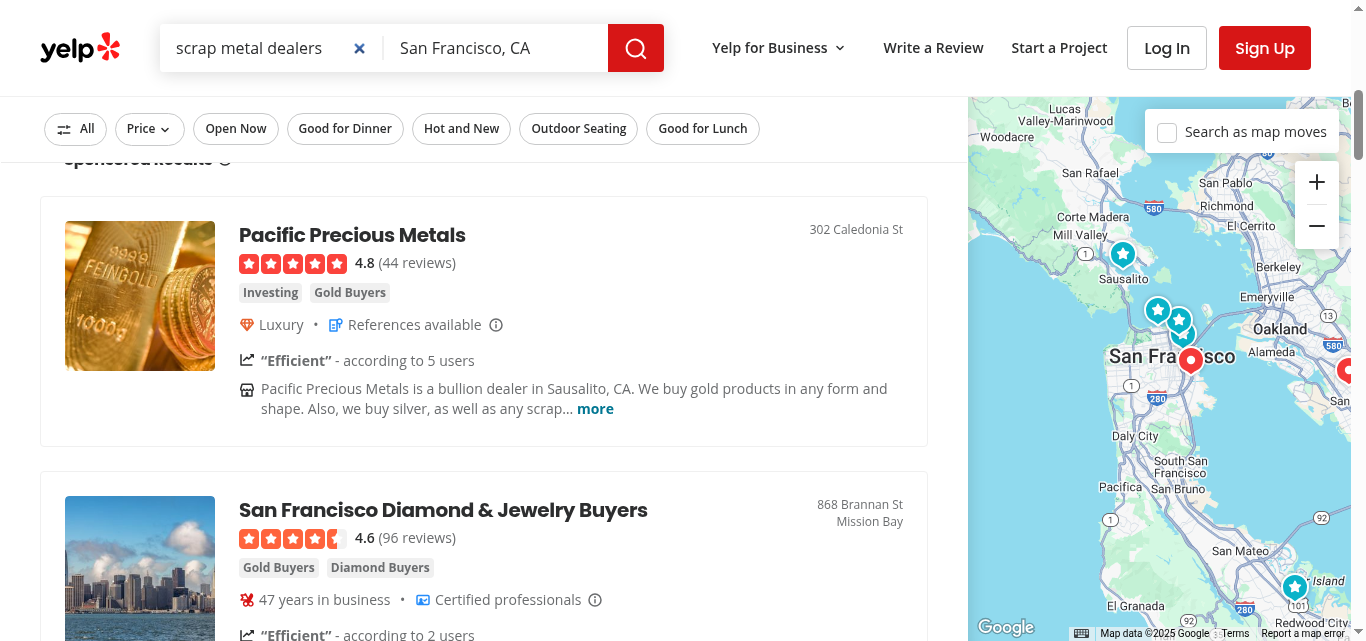Expand description with the more link
1366x641 pixels.
[x=595, y=409]
